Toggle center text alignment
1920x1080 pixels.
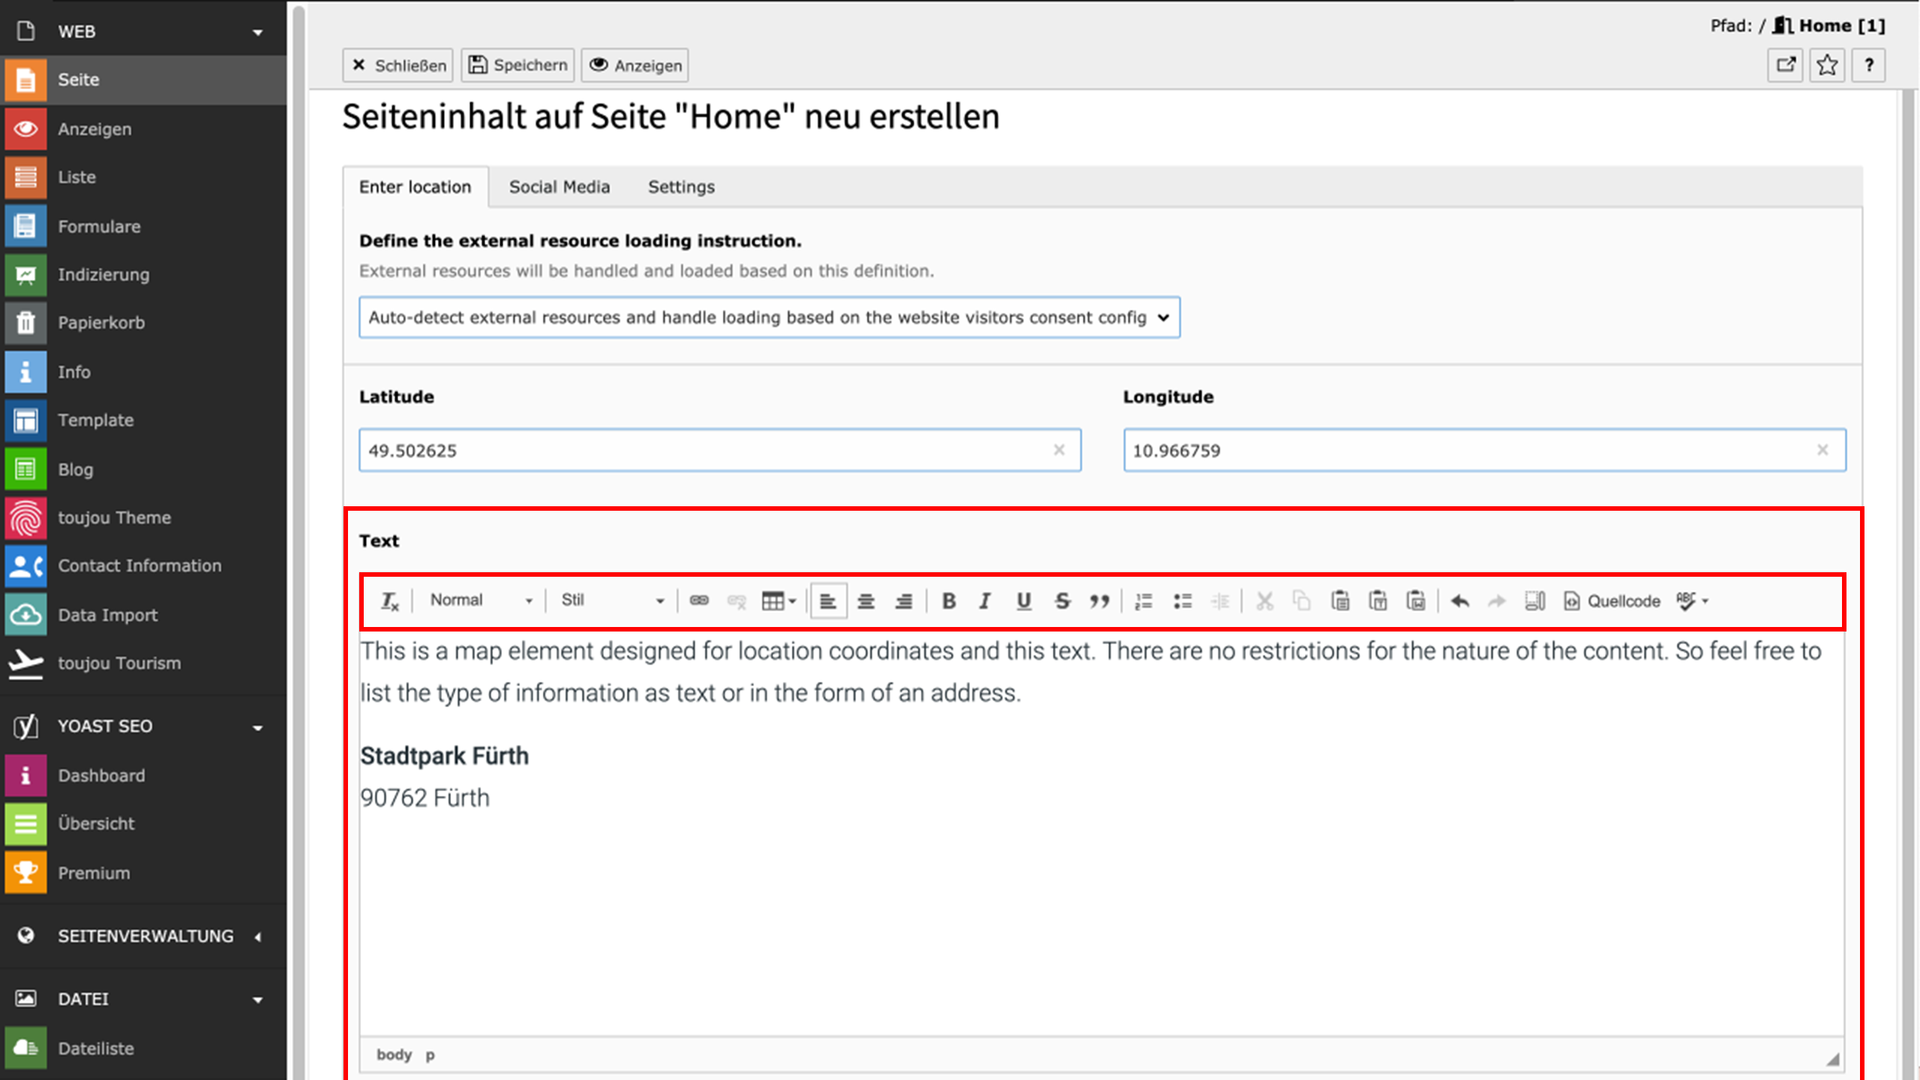click(x=866, y=601)
